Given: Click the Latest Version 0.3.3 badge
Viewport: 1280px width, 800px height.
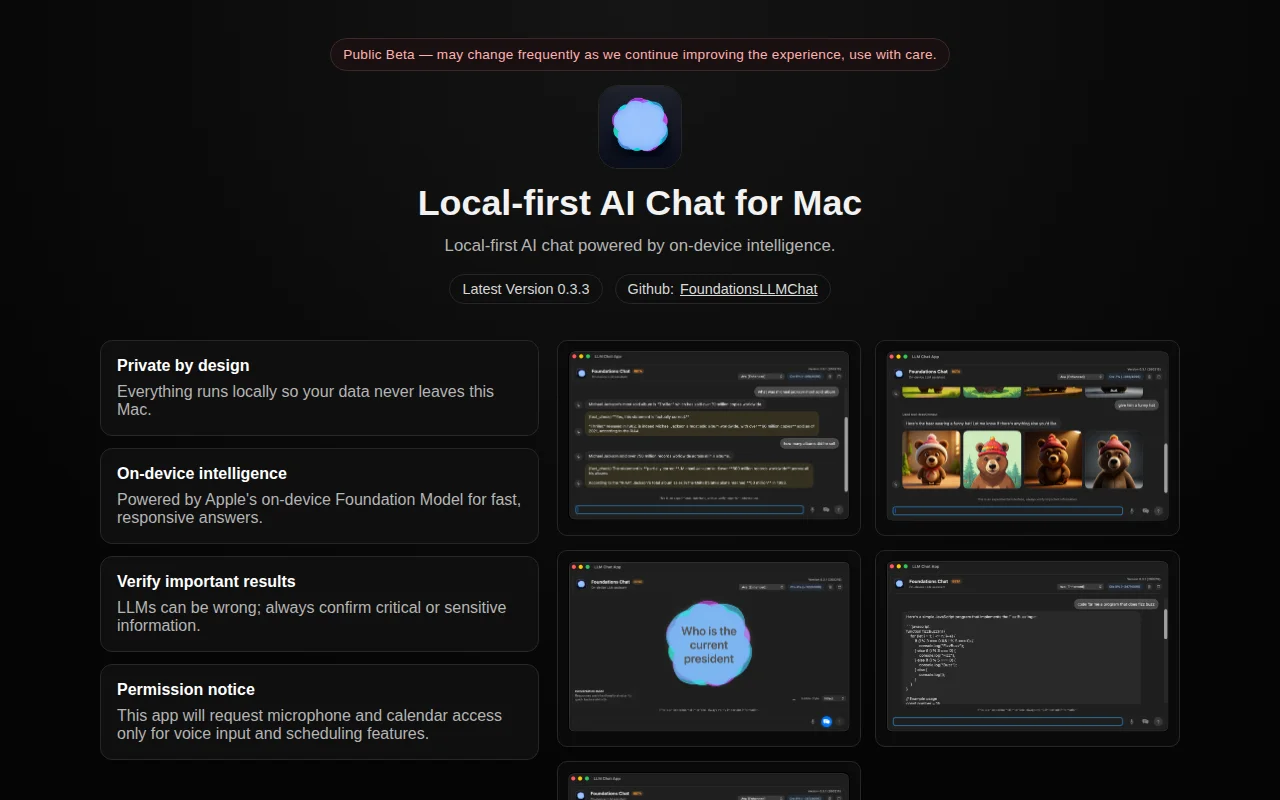Looking at the screenshot, I should point(526,289).
